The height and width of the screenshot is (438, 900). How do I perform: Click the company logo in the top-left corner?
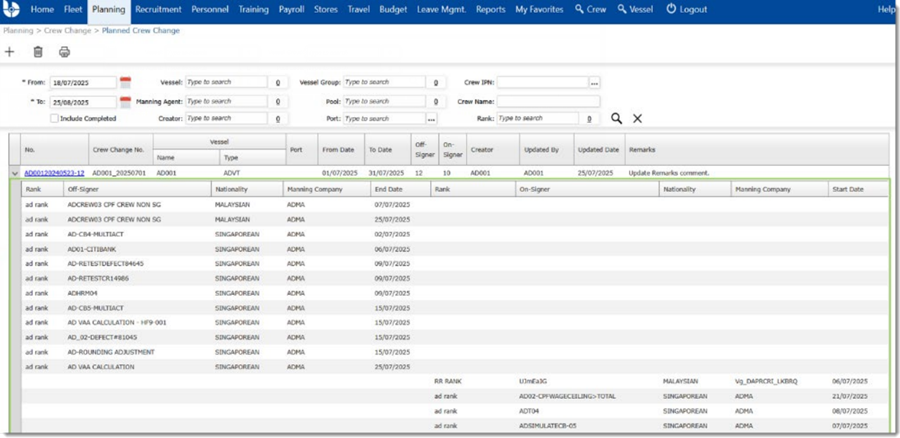pos(12,10)
